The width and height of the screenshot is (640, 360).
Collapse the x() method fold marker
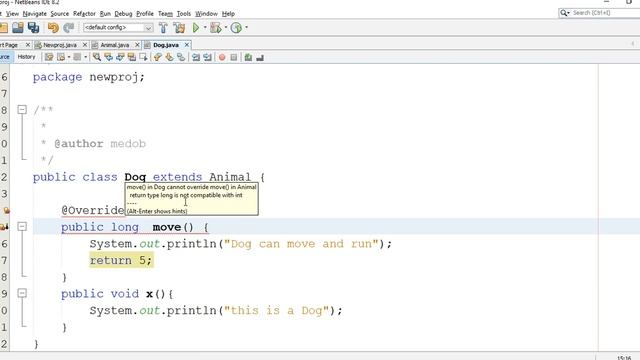pyautogui.click(x=22, y=293)
